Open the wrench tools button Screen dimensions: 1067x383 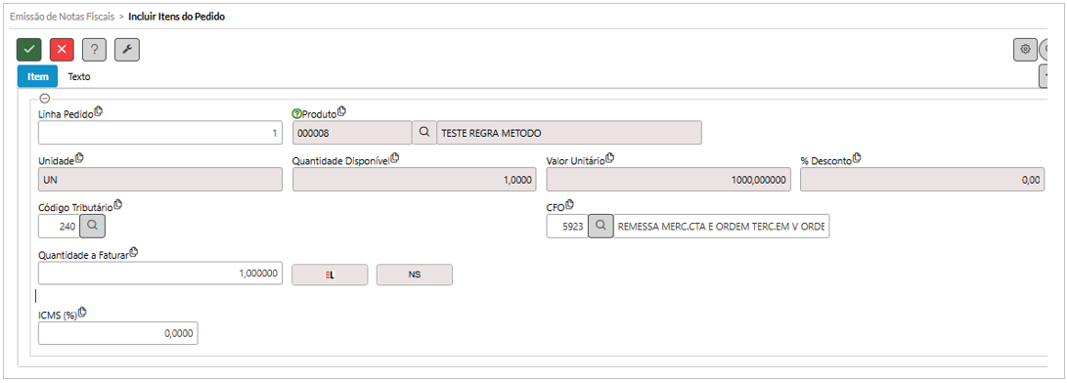pos(127,50)
